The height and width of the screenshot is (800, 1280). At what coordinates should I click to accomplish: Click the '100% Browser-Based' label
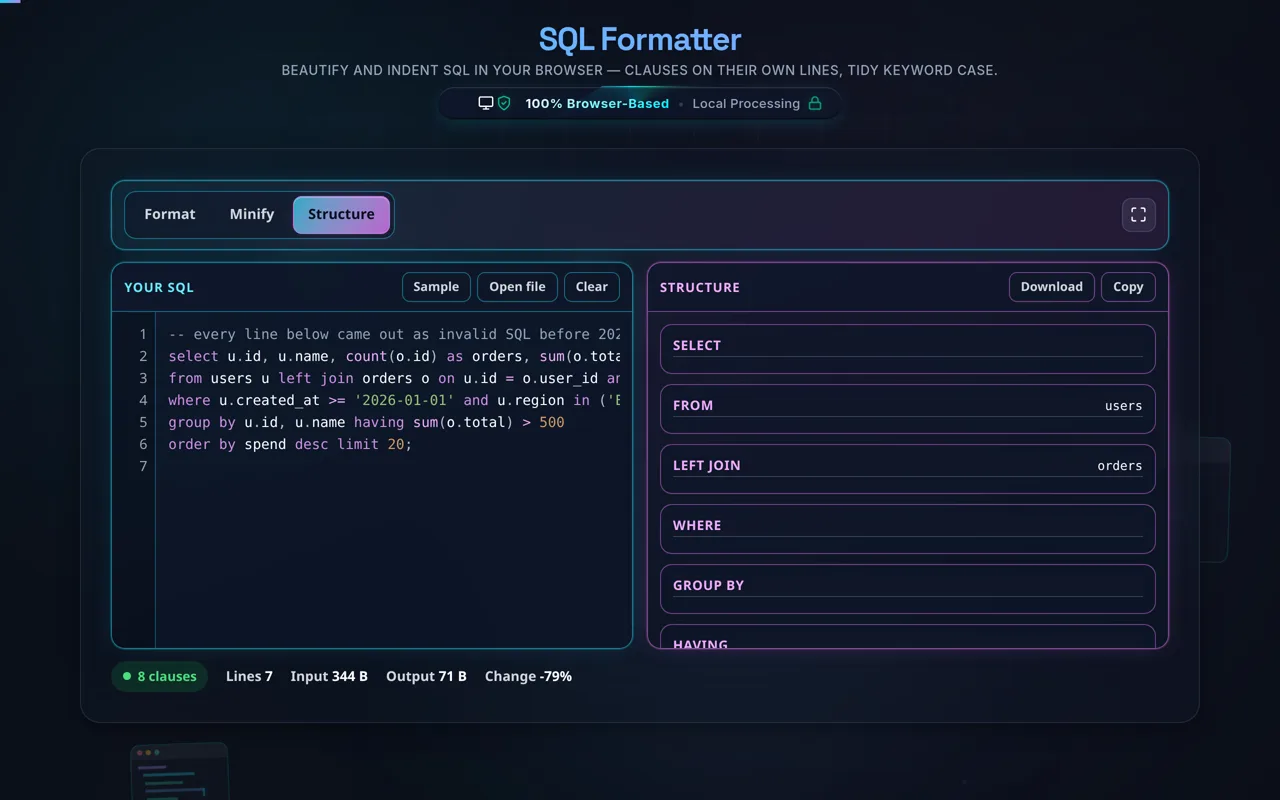coord(597,103)
